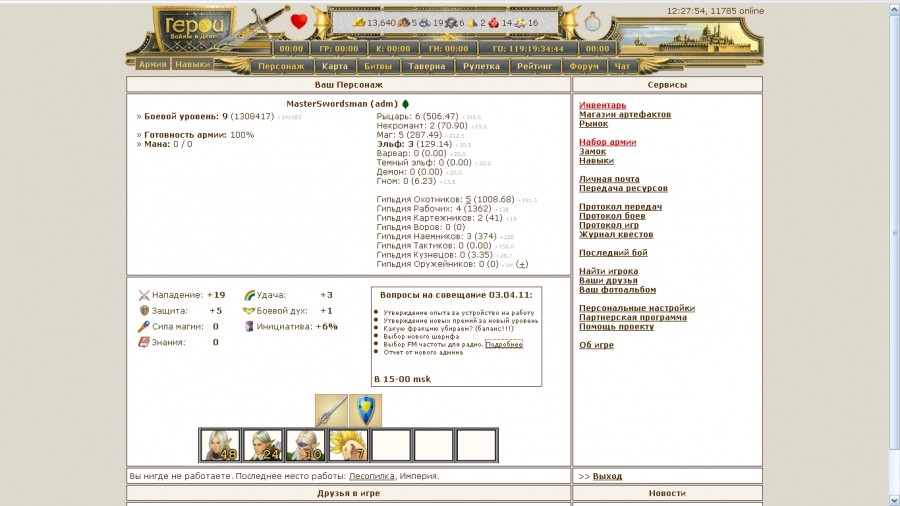Open the Армия tab
Screen dimensions: 900x506
click(x=152, y=64)
